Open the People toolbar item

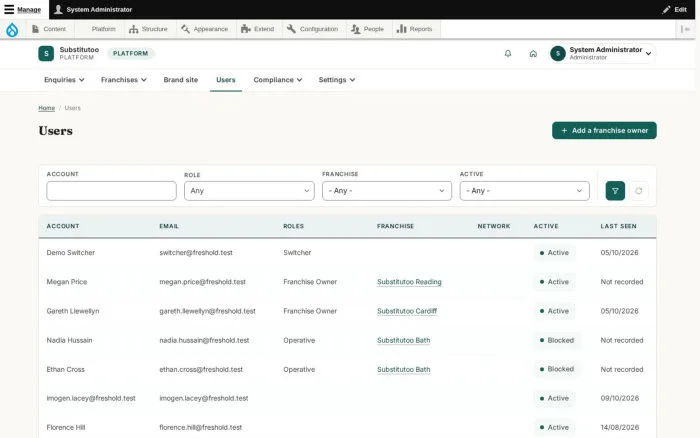coord(367,29)
